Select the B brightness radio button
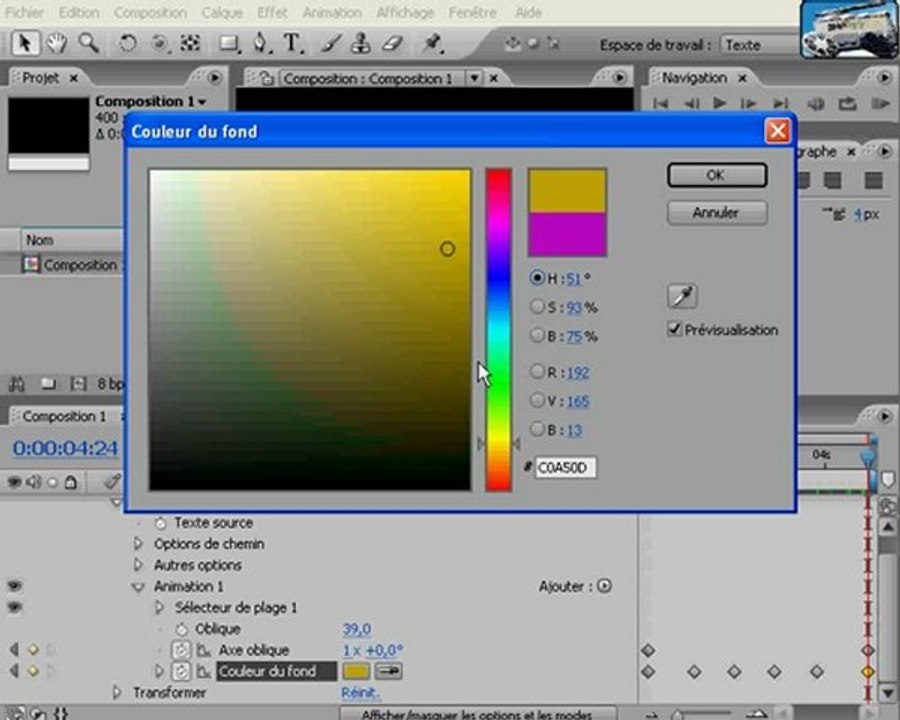The image size is (900, 720). tap(537, 335)
